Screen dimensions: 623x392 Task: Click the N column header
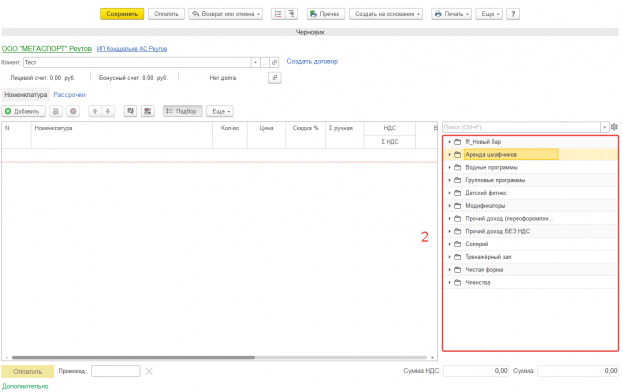[x=16, y=135]
